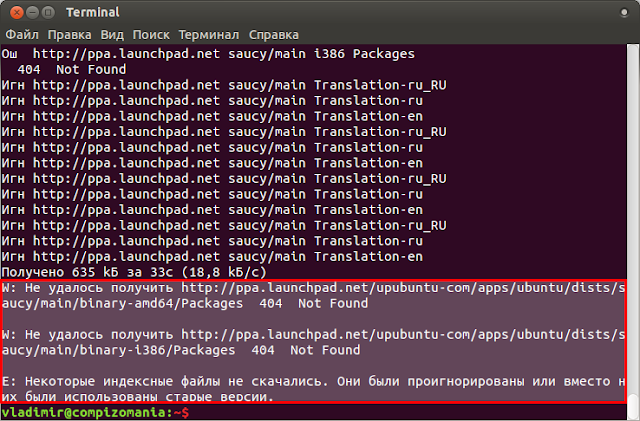Open the Вид menu
The height and width of the screenshot is (421, 640).
[x=112, y=35]
